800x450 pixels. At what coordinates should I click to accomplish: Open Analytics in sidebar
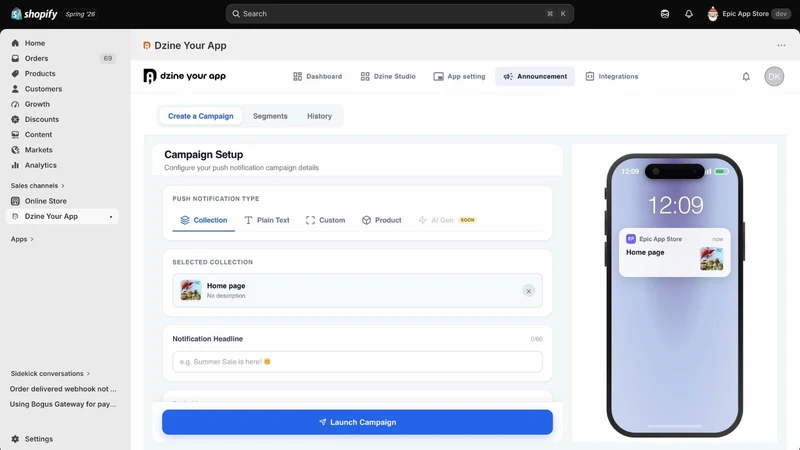coord(40,165)
